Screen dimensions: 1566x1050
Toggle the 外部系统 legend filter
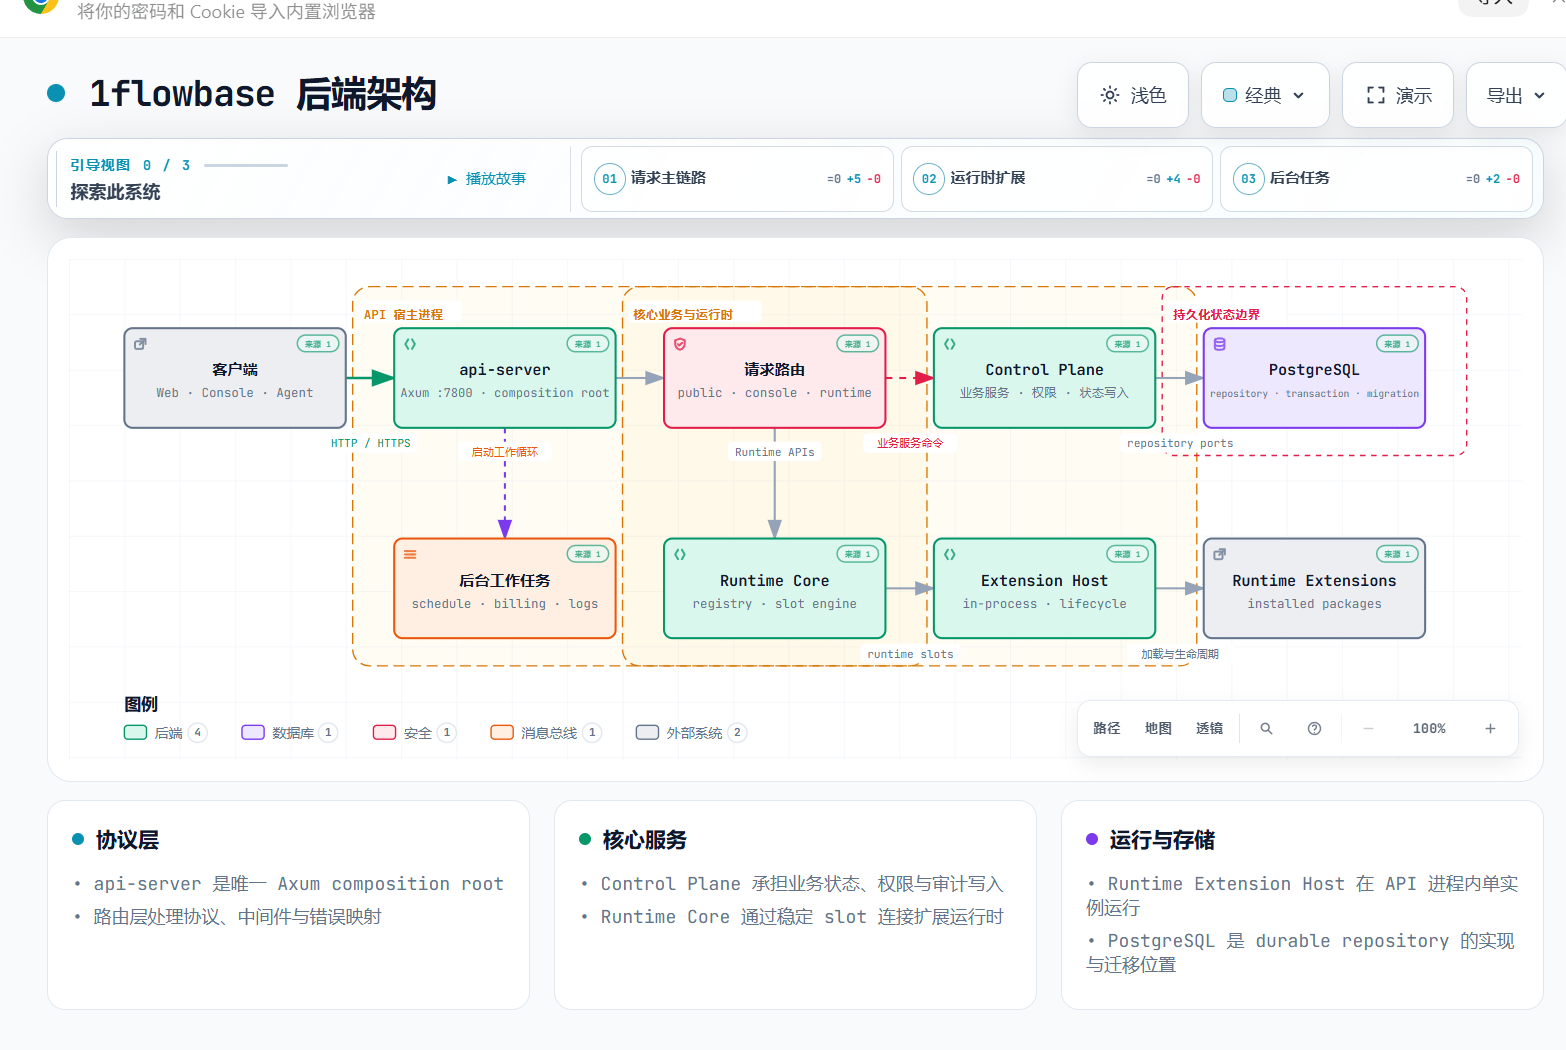[x=692, y=733]
